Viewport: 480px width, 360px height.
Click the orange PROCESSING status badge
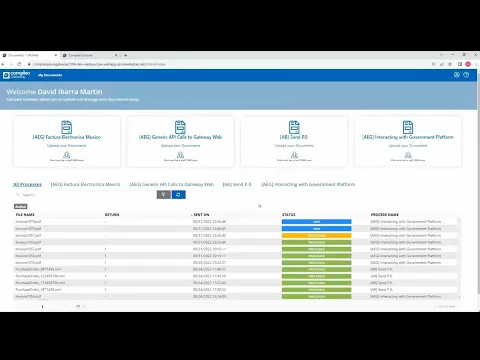316,235
